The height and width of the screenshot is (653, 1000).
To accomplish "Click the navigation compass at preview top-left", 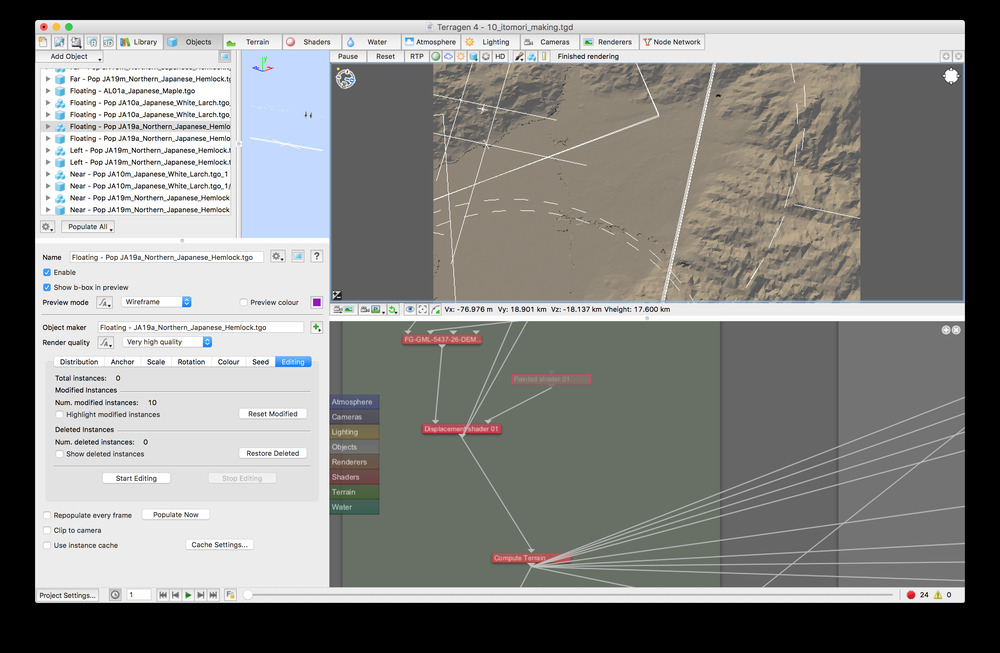I will [346, 78].
